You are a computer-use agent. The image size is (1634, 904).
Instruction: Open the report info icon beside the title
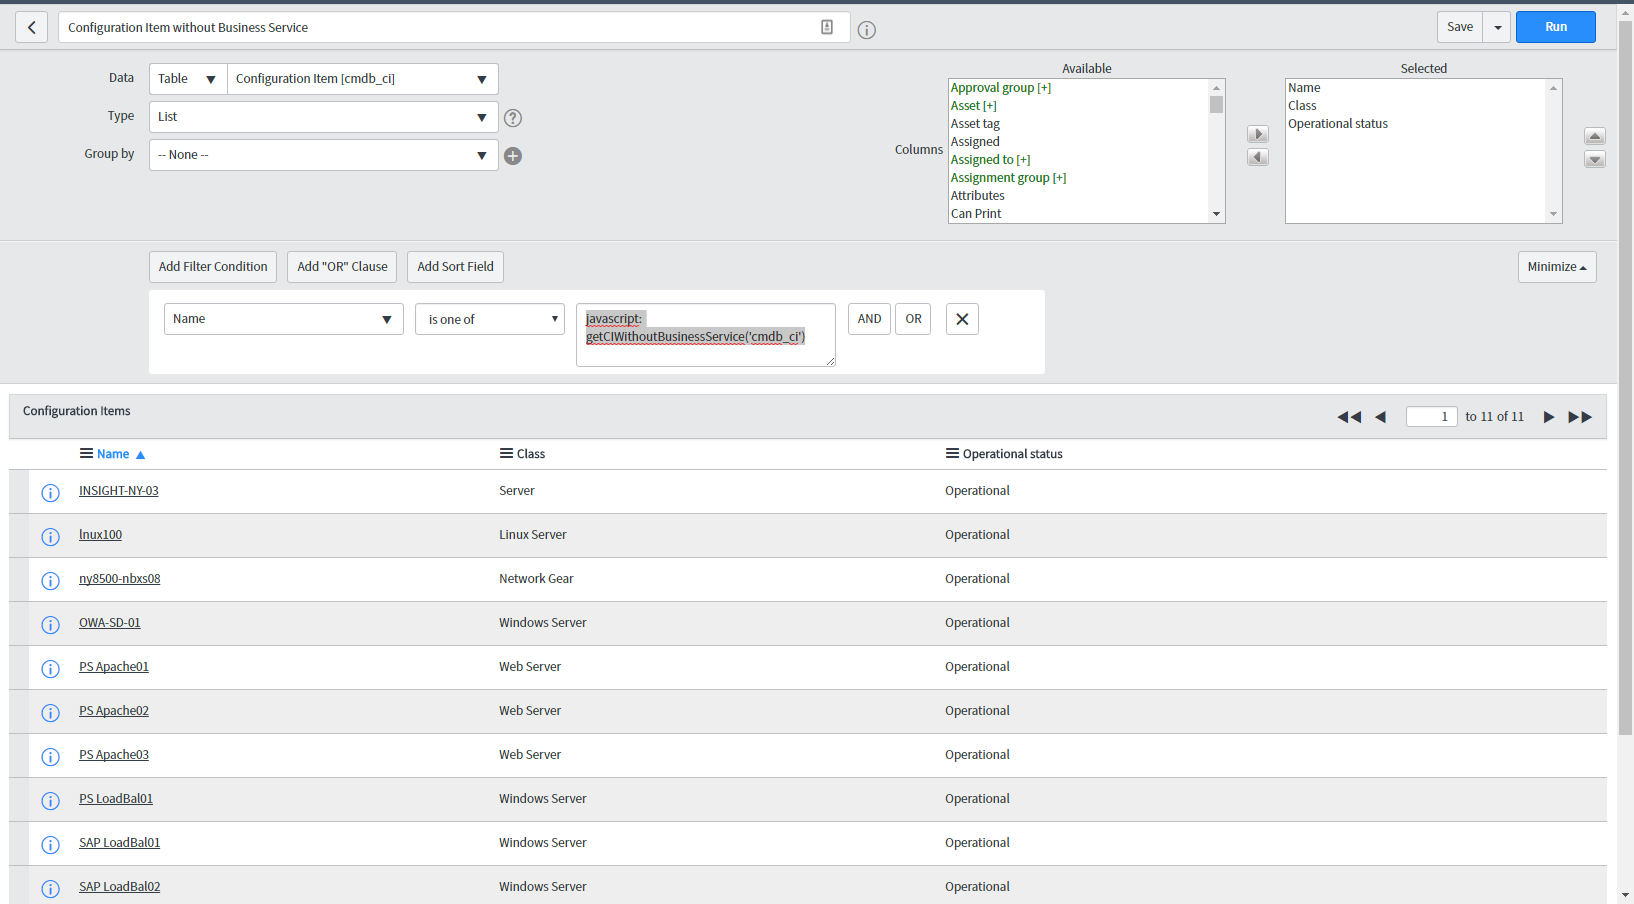tap(865, 29)
